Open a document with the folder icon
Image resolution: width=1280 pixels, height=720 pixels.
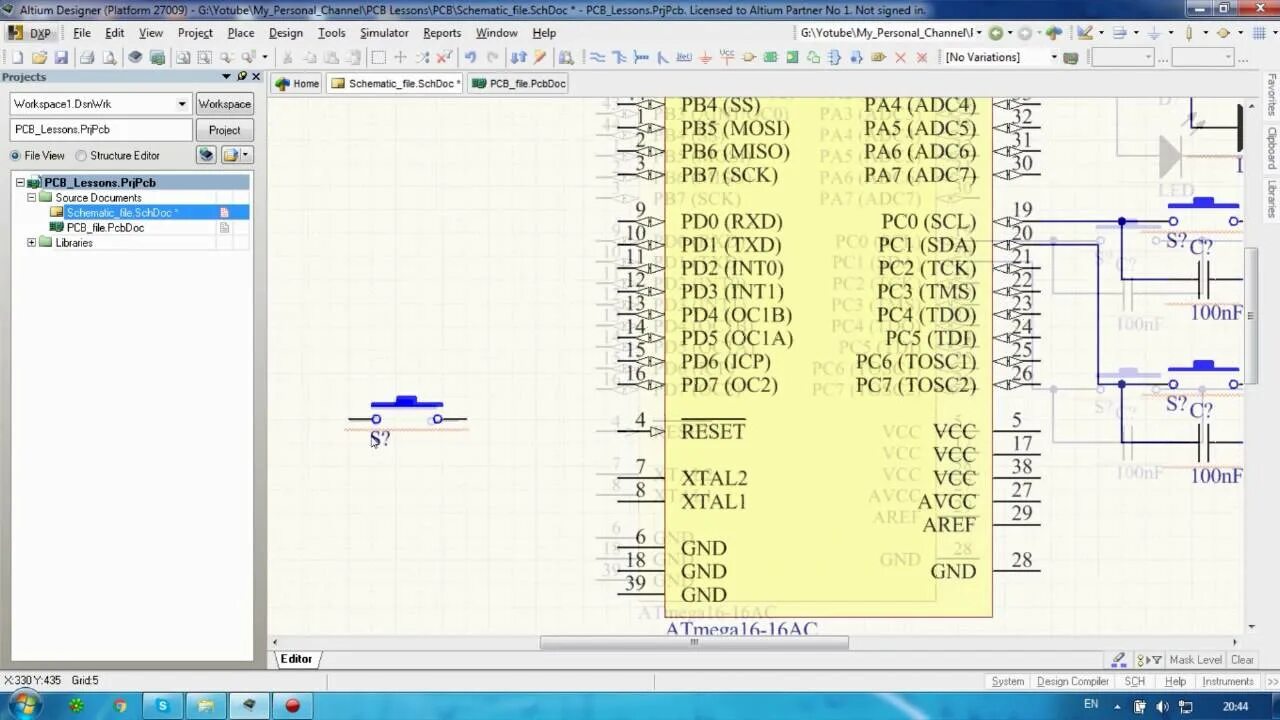click(39, 58)
